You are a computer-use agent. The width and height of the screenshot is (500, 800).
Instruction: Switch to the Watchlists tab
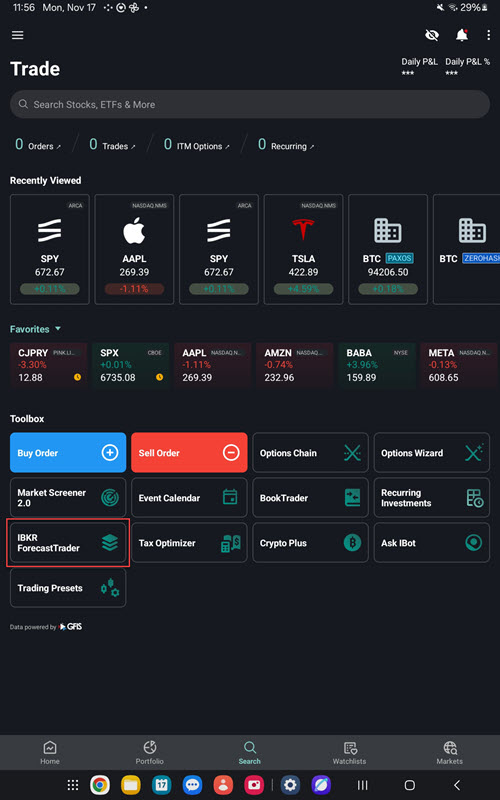[349, 753]
